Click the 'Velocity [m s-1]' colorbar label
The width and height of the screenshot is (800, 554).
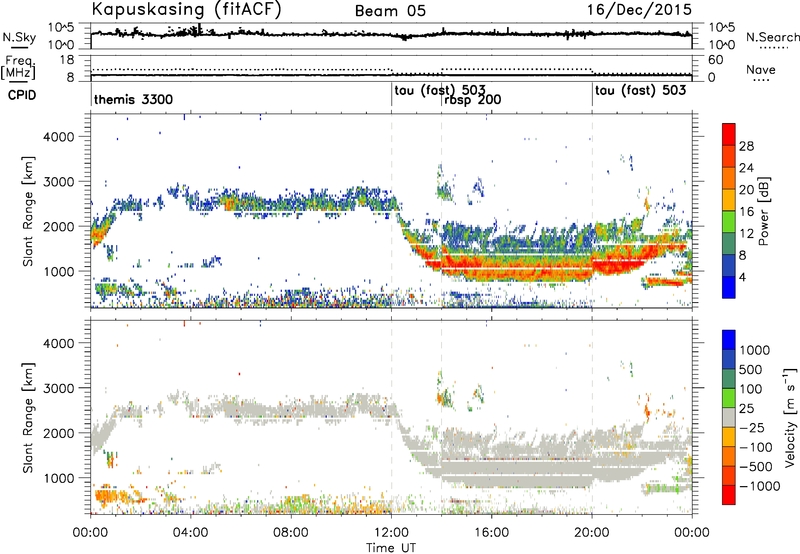click(x=790, y=417)
